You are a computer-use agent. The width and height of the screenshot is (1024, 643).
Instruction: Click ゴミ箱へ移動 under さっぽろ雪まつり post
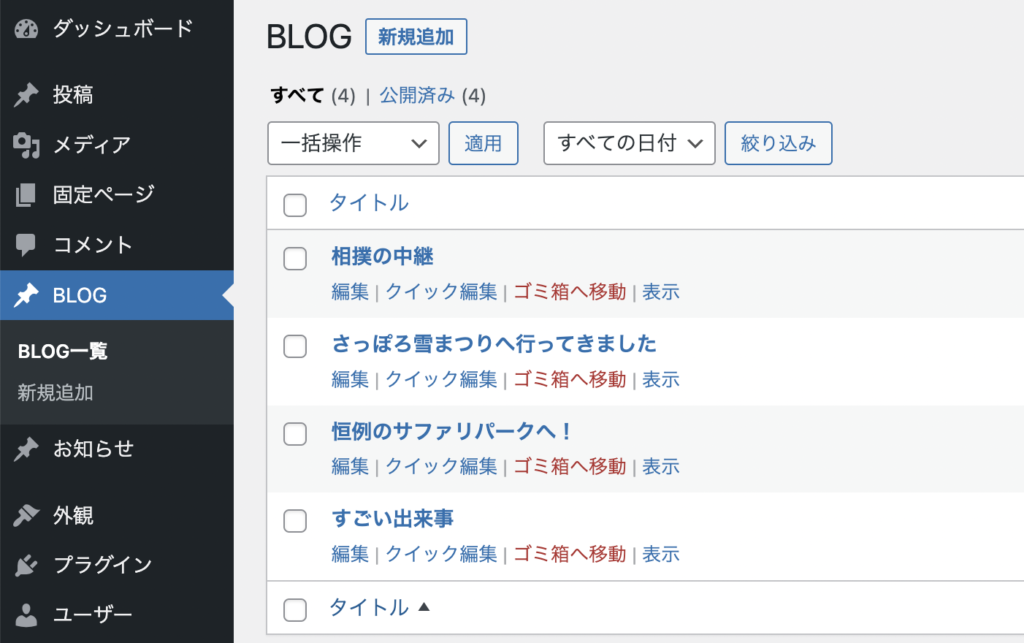pos(569,380)
